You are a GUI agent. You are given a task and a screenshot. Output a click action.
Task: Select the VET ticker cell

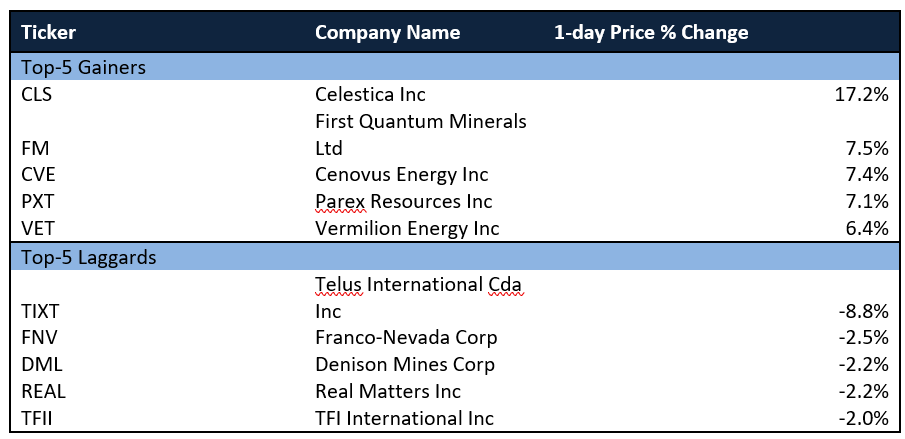click(x=38, y=229)
